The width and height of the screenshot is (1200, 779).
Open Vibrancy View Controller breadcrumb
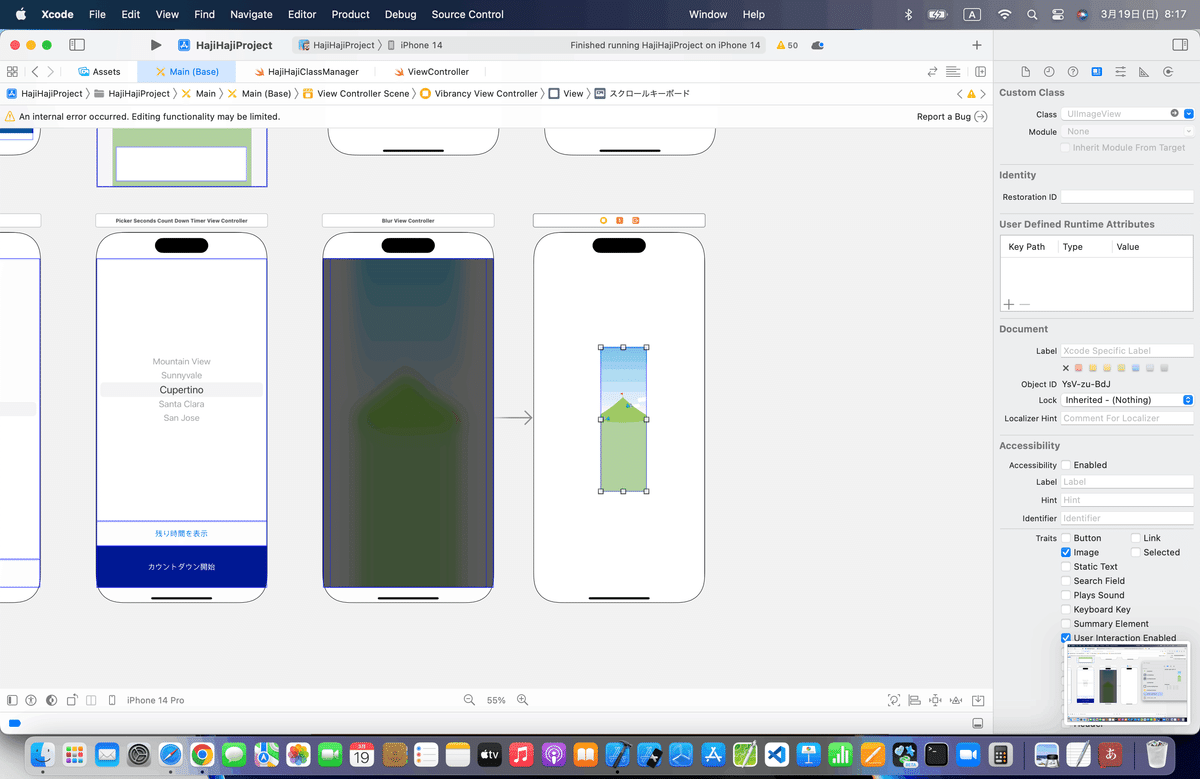tap(478, 94)
